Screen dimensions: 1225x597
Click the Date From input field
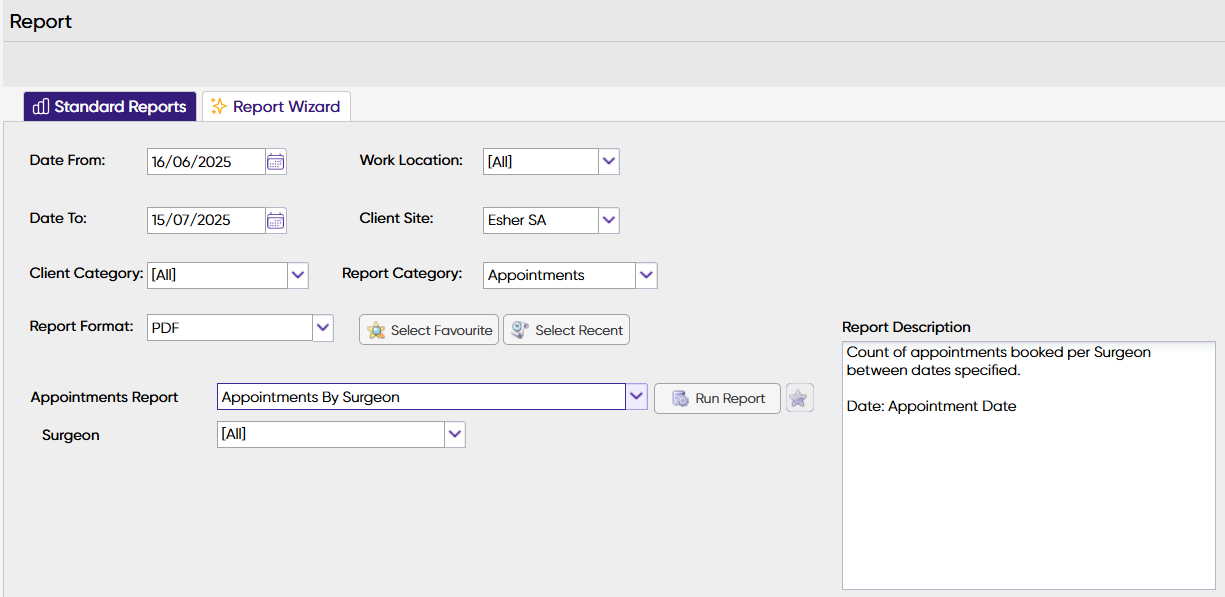coord(206,161)
